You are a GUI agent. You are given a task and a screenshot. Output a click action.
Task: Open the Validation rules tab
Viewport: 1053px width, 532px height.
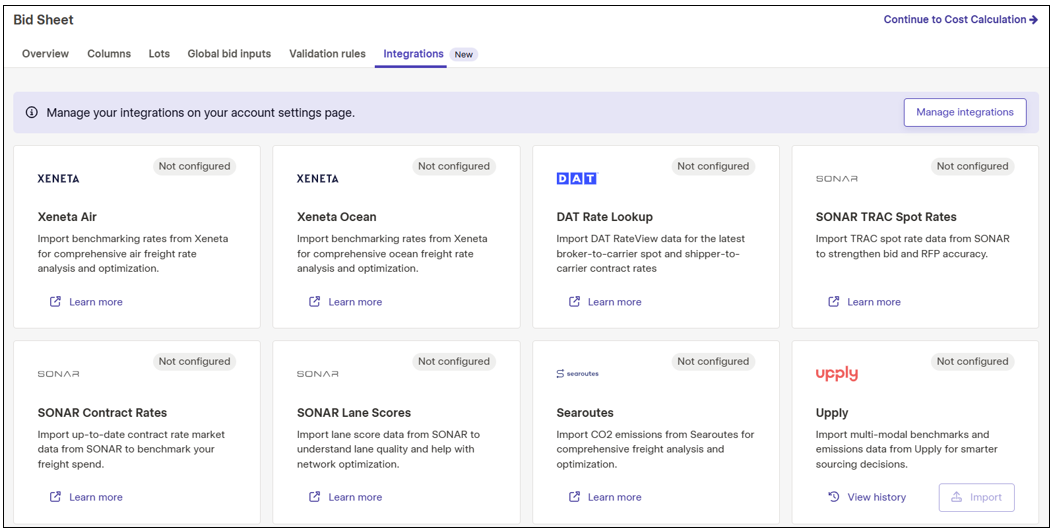328,54
